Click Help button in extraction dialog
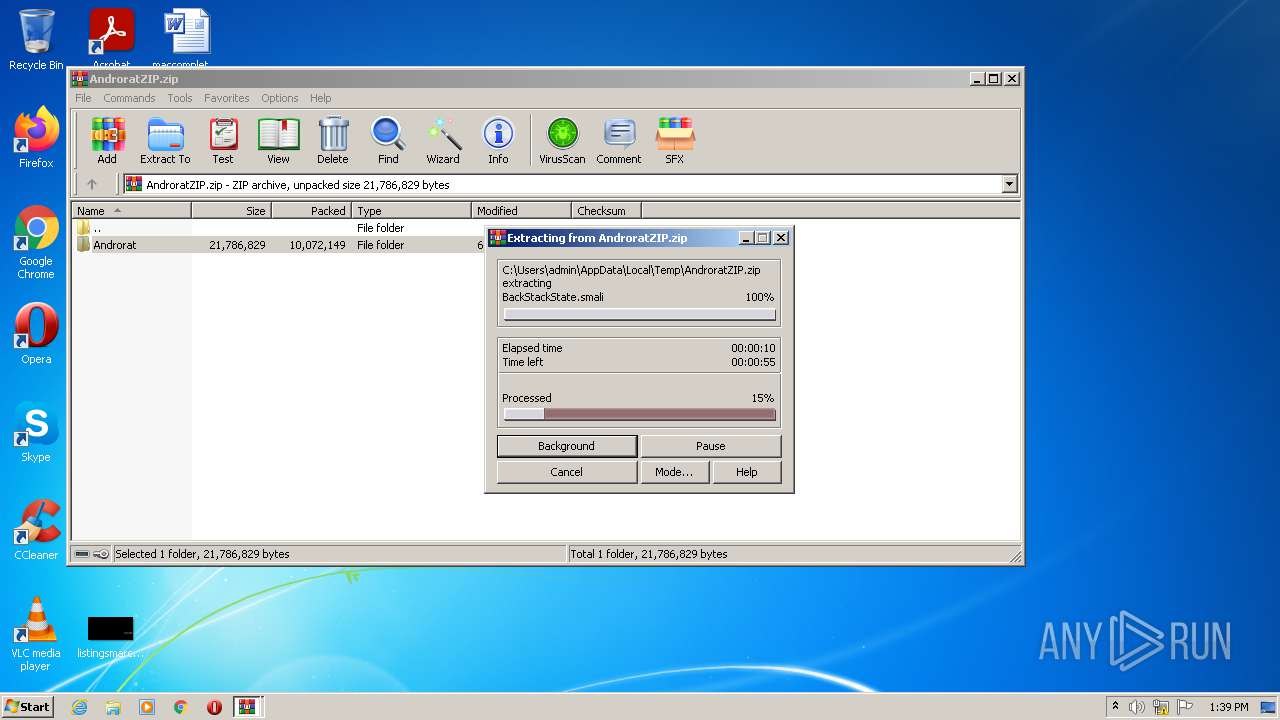The image size is (1280, 720). pos(747,472)
